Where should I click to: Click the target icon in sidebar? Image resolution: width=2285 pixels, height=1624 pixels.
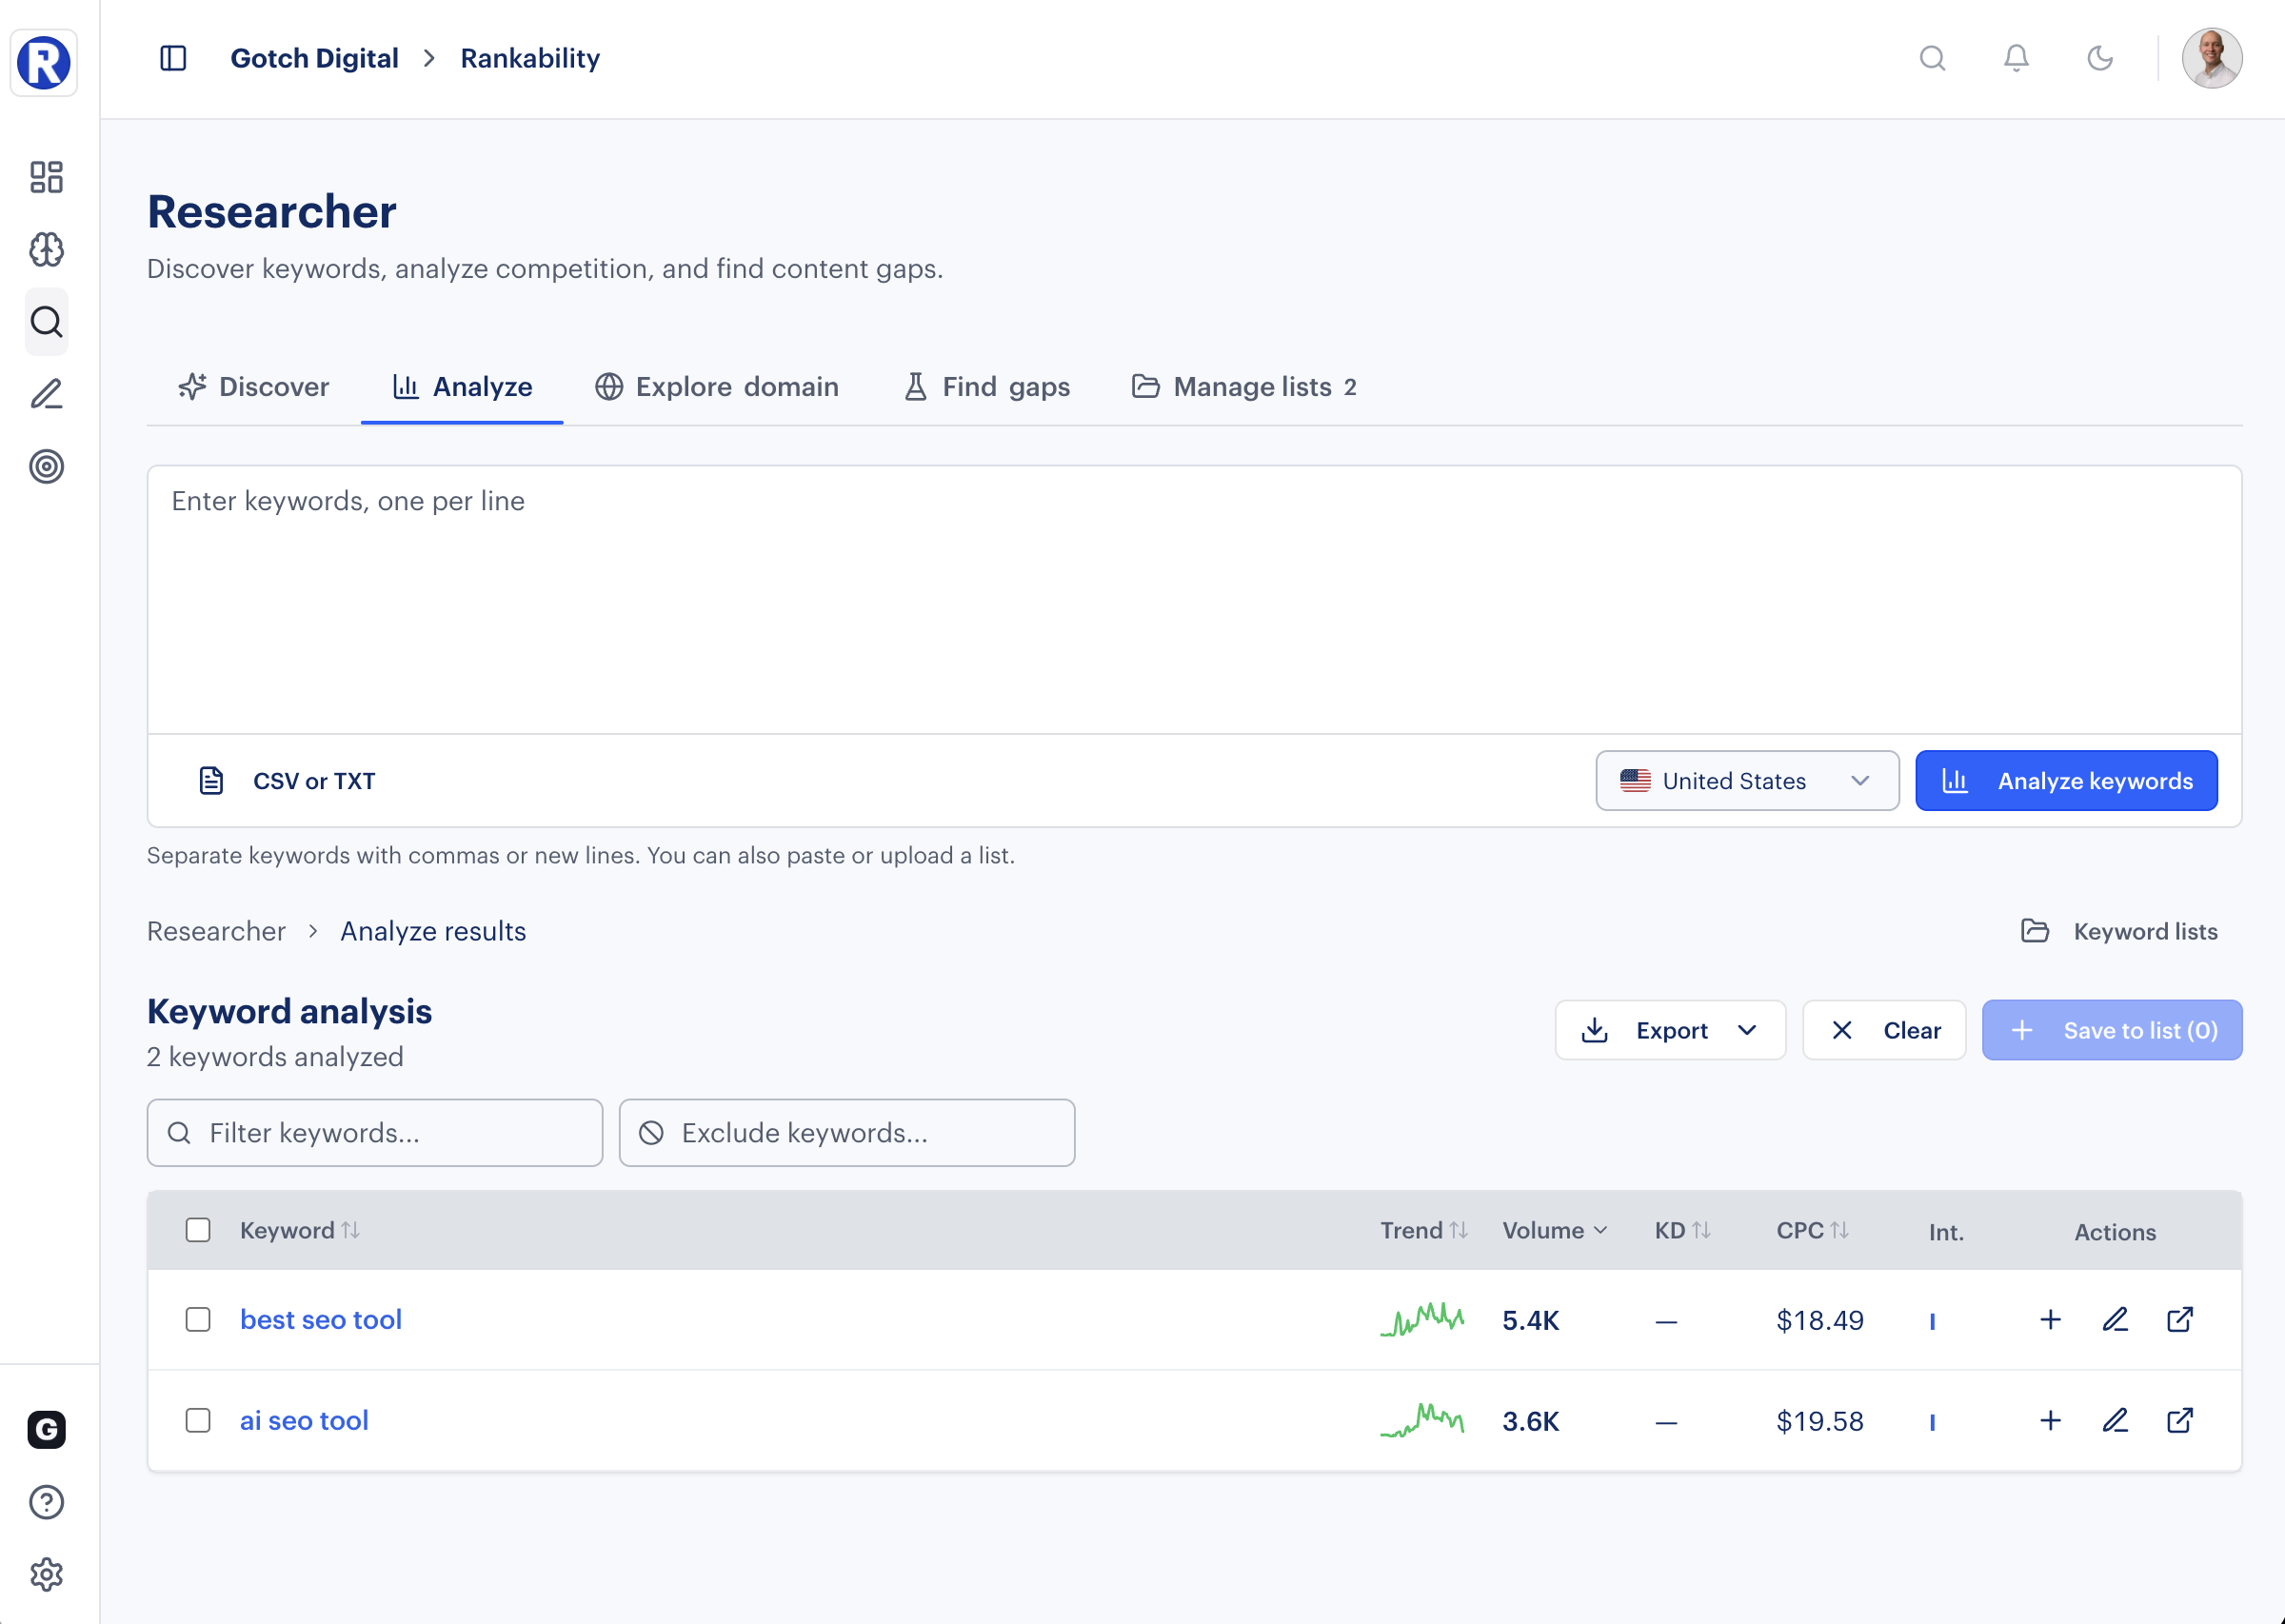[x=46, y=466]
